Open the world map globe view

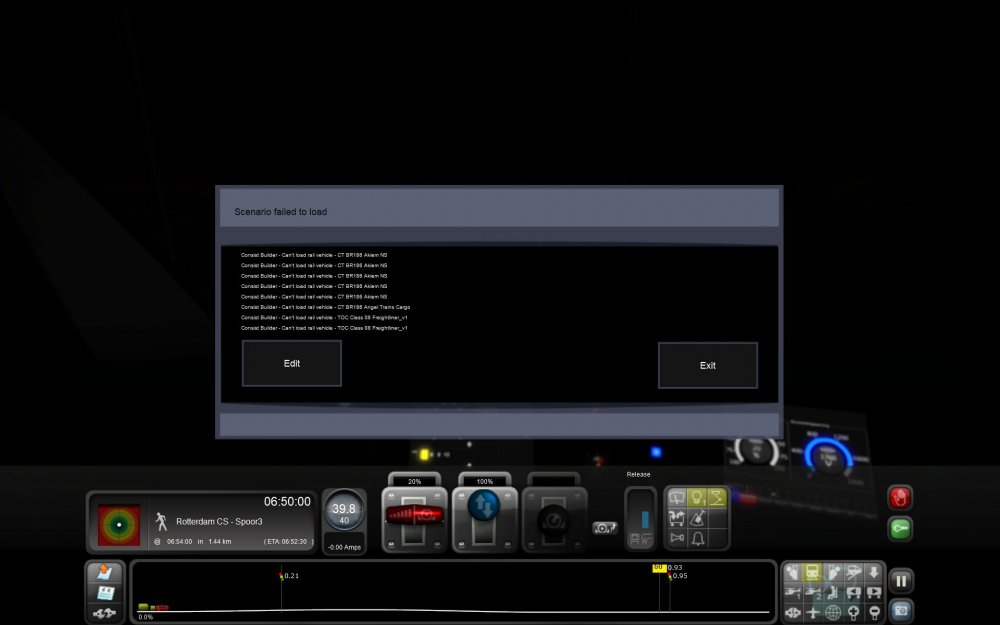(833, 612)
